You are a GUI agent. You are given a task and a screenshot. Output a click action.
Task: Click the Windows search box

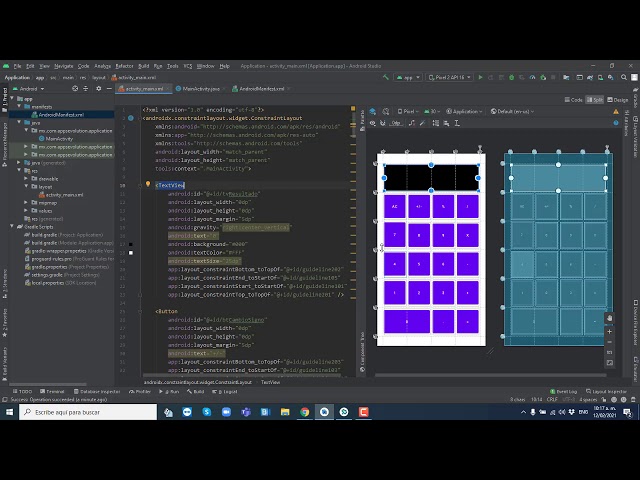[88, 412]
